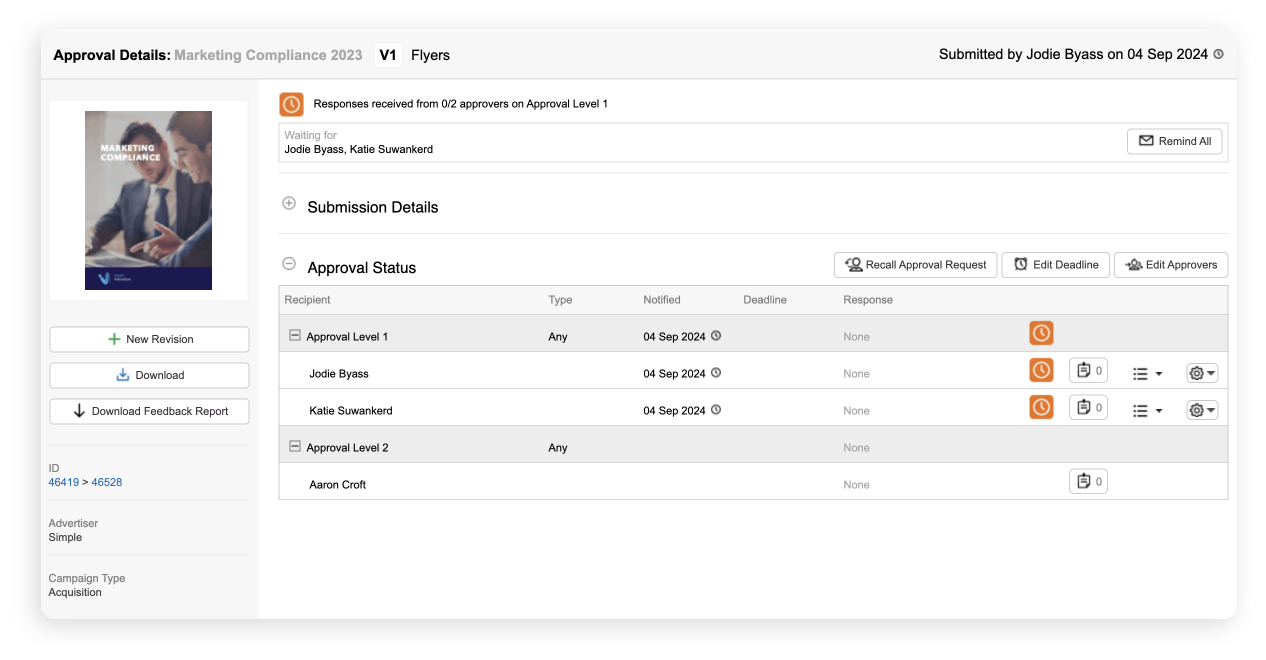
Task: Open comments for Jodie Byass
Action: click(x=1088, y=369)
